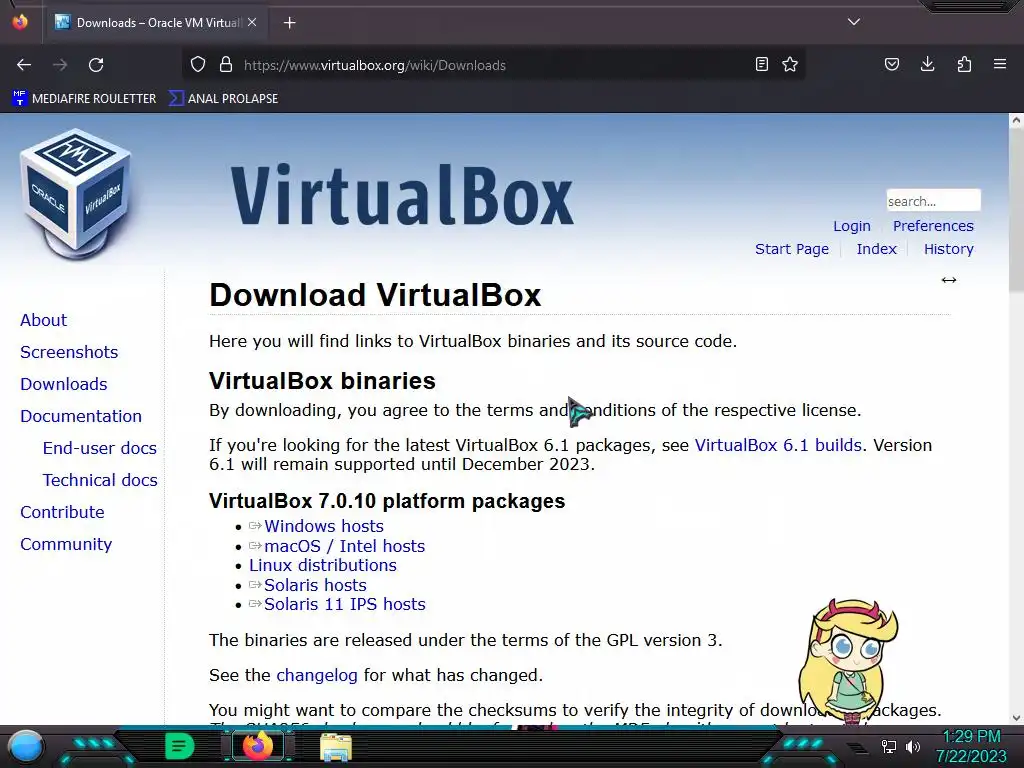Select the Downloads – Oracle VM VirtualBox tab
This screenshot has width=1024, height=768.
point(156,22)
